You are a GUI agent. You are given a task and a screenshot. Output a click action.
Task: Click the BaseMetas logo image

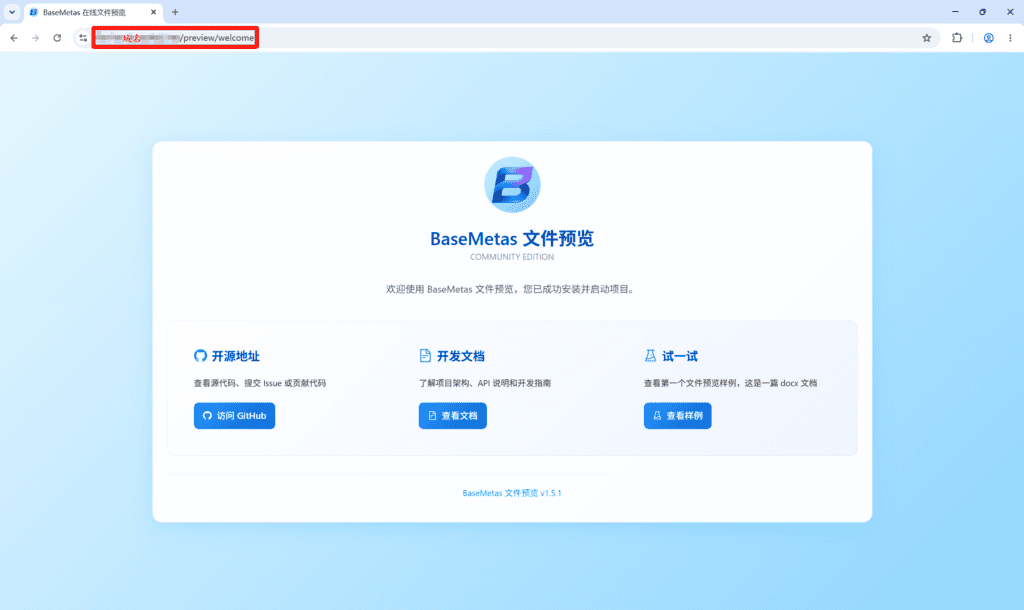[x=512, y=185]
